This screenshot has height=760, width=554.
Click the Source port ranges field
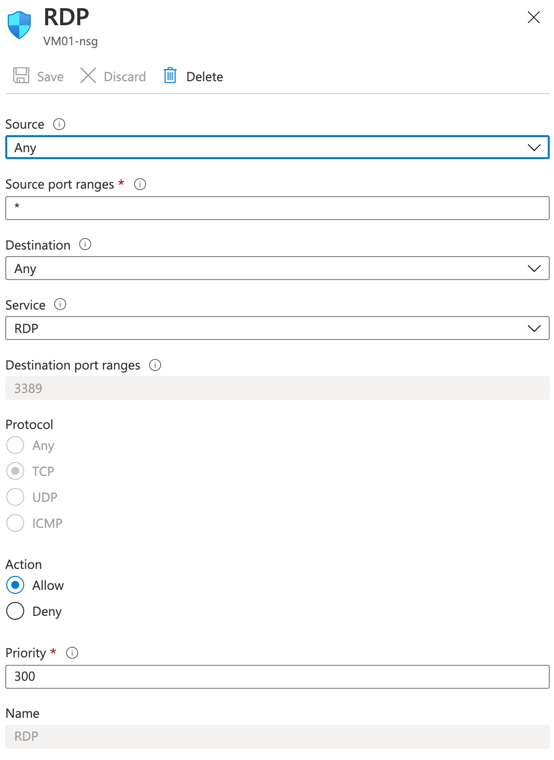tap(277, 208)
